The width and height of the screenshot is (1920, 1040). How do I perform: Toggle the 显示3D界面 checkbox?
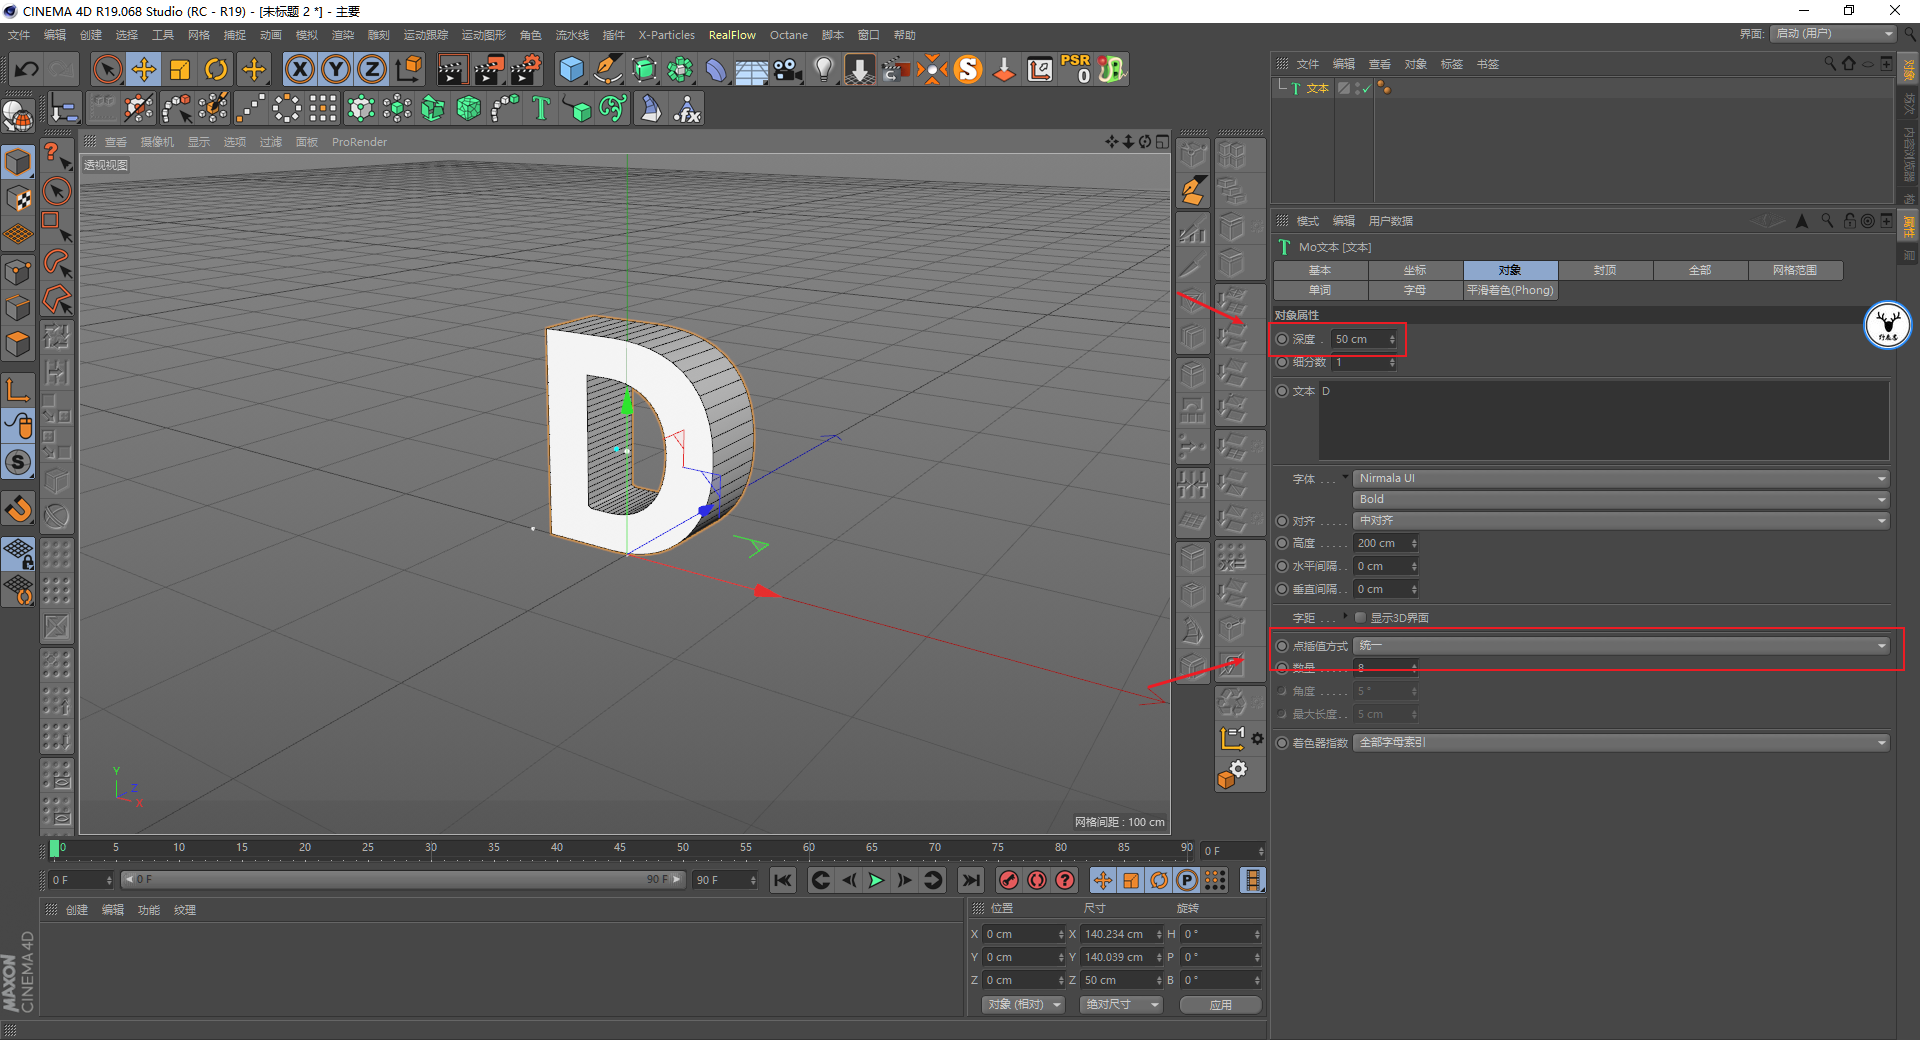1360,618
